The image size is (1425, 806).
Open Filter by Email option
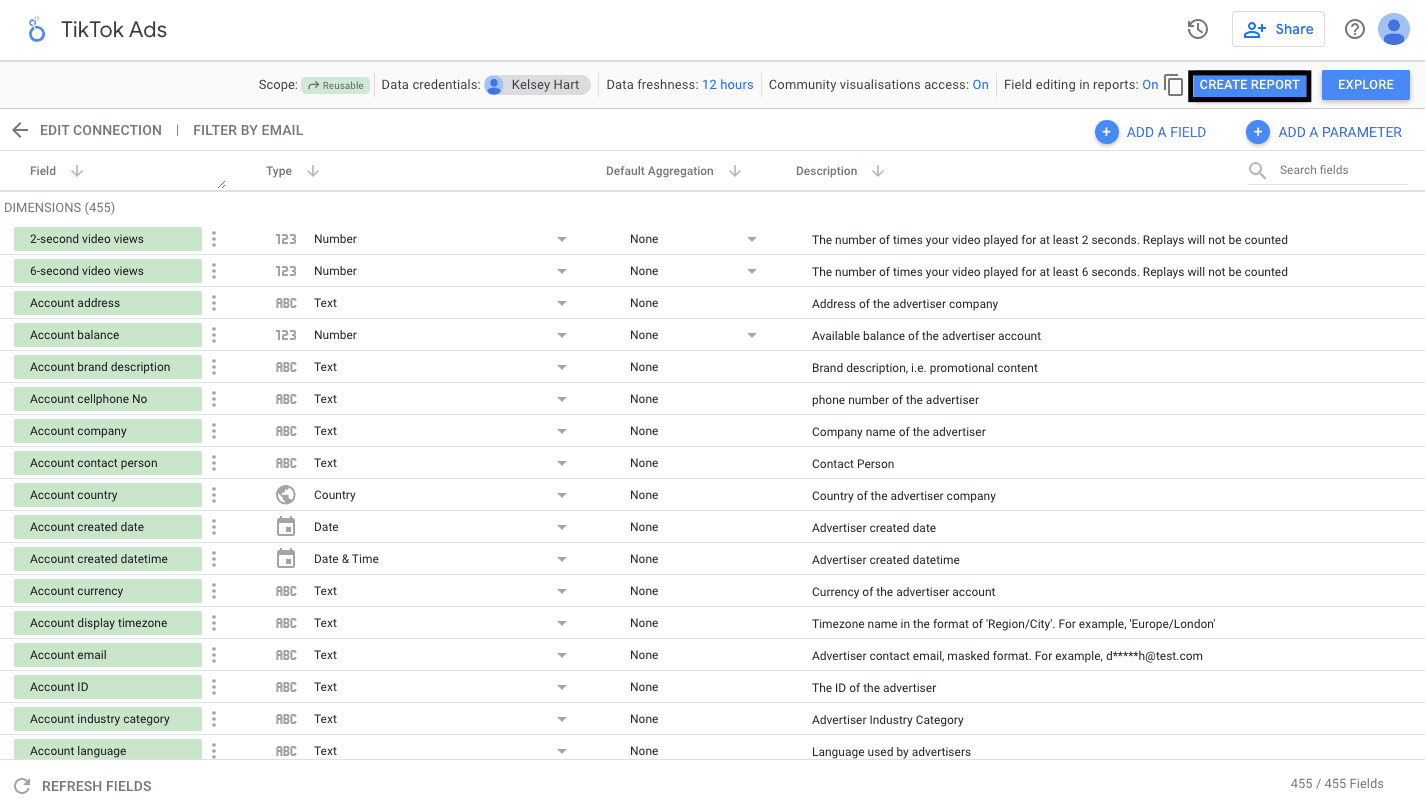pos(247,130)
